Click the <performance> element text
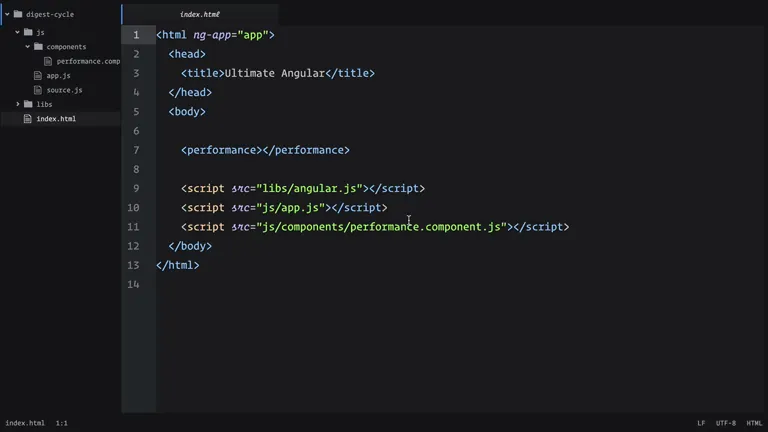Screen dimensions: 768x432 [265, 150]
